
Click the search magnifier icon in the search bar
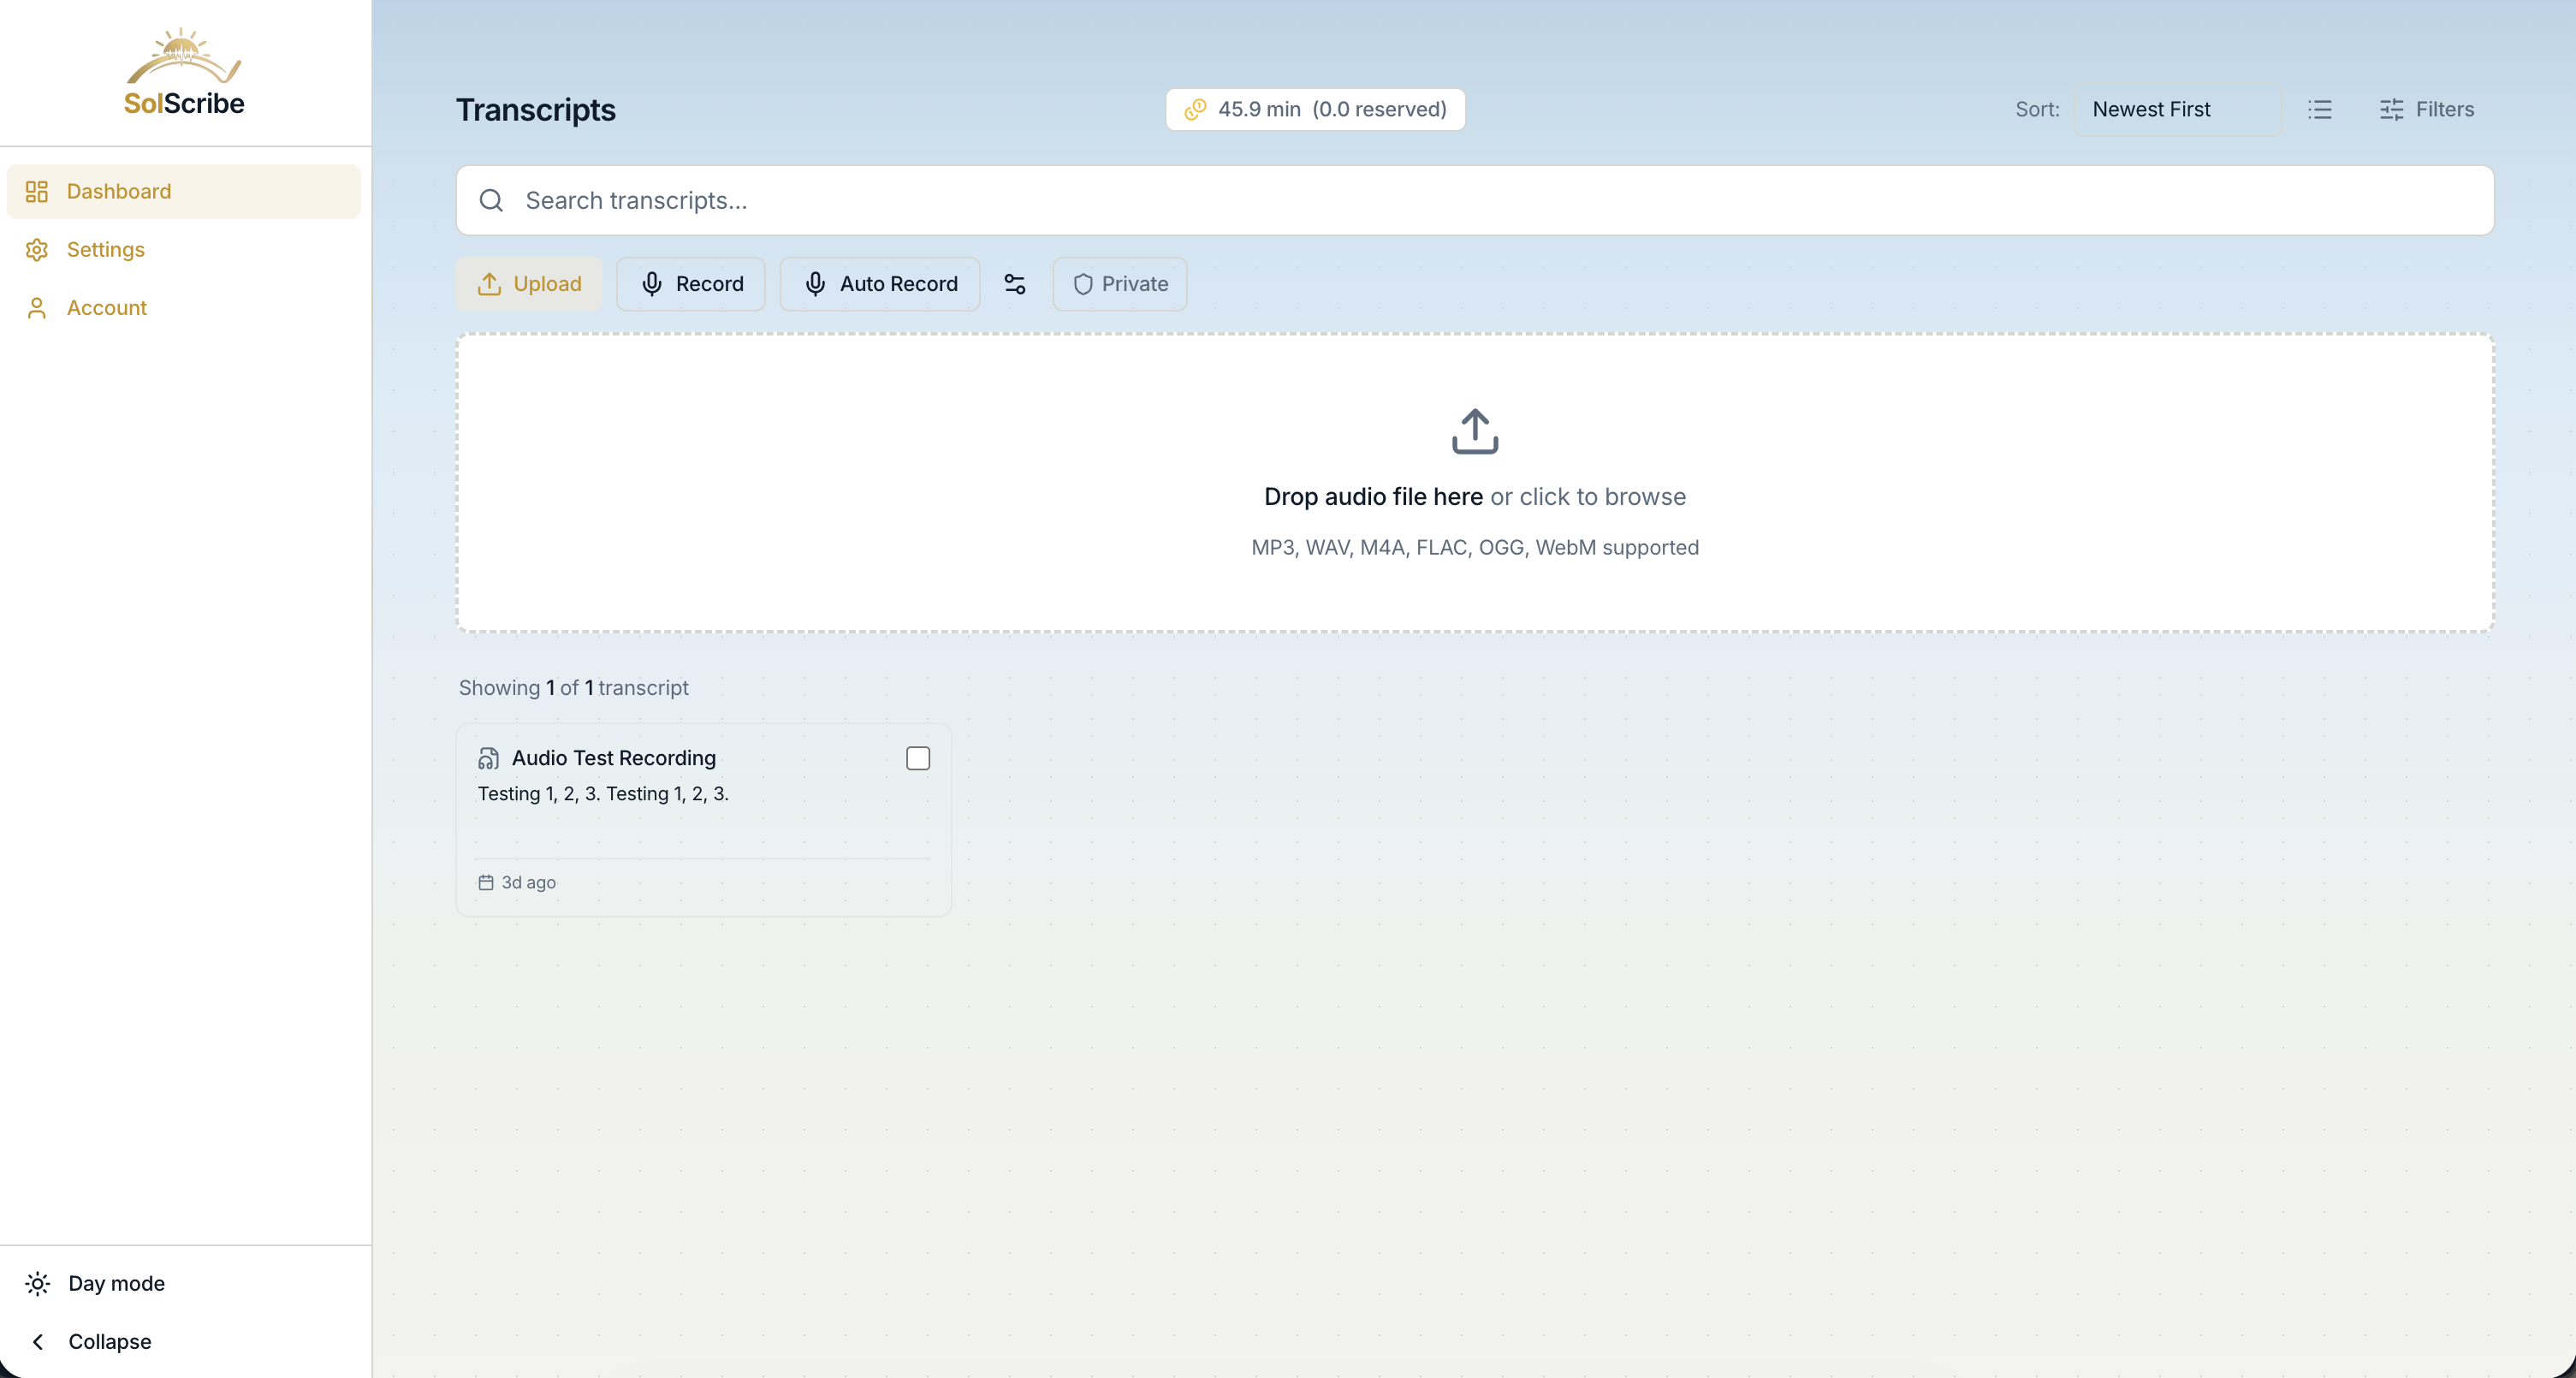491,200
